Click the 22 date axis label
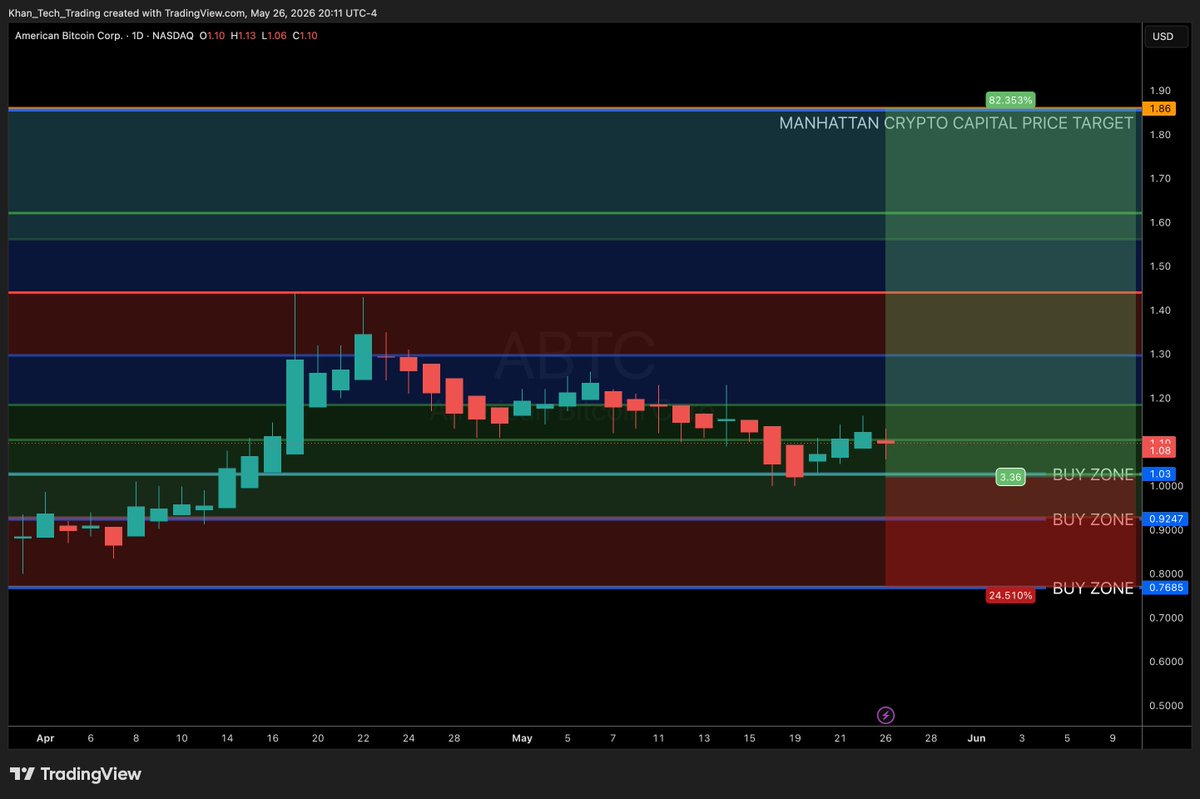This screenshot has height=799, width=1200. (x=363, y=738)
